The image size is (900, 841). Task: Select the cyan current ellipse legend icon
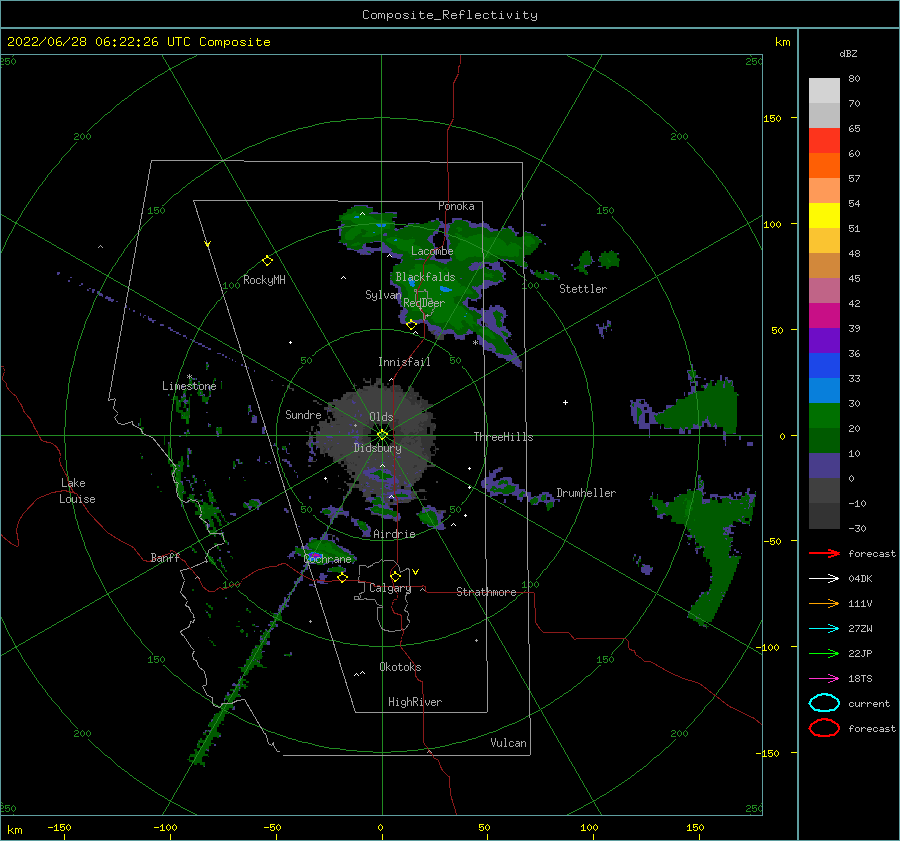click(824, 703)
